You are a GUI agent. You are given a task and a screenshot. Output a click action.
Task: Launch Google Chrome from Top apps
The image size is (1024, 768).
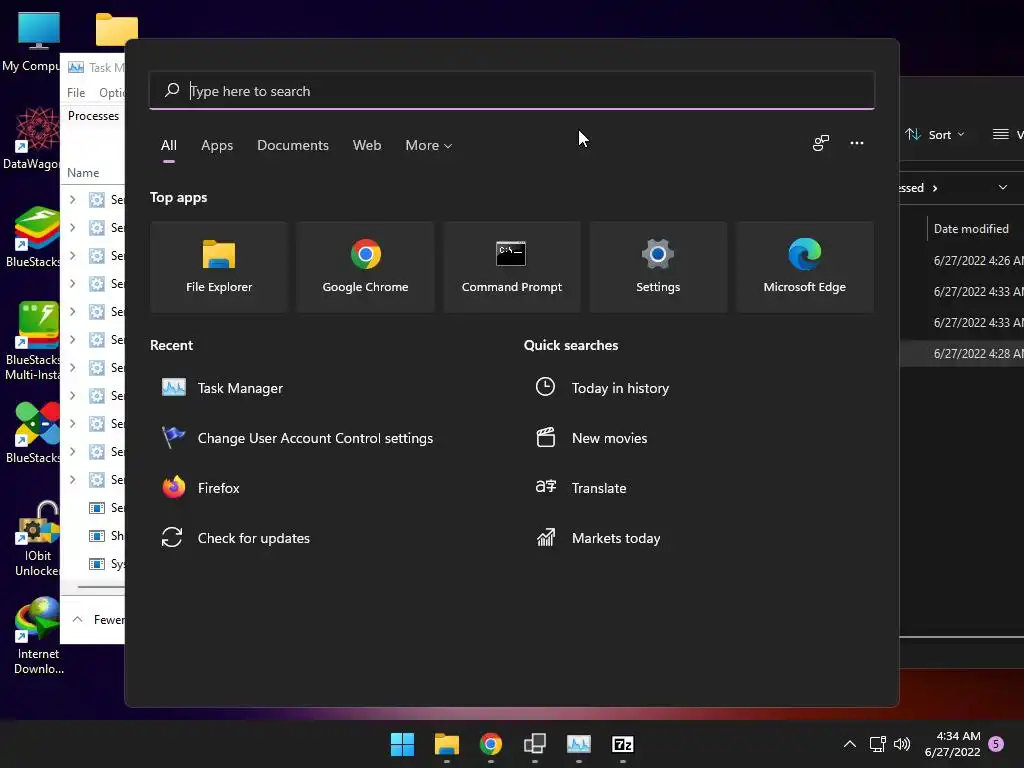coord(365,266)
